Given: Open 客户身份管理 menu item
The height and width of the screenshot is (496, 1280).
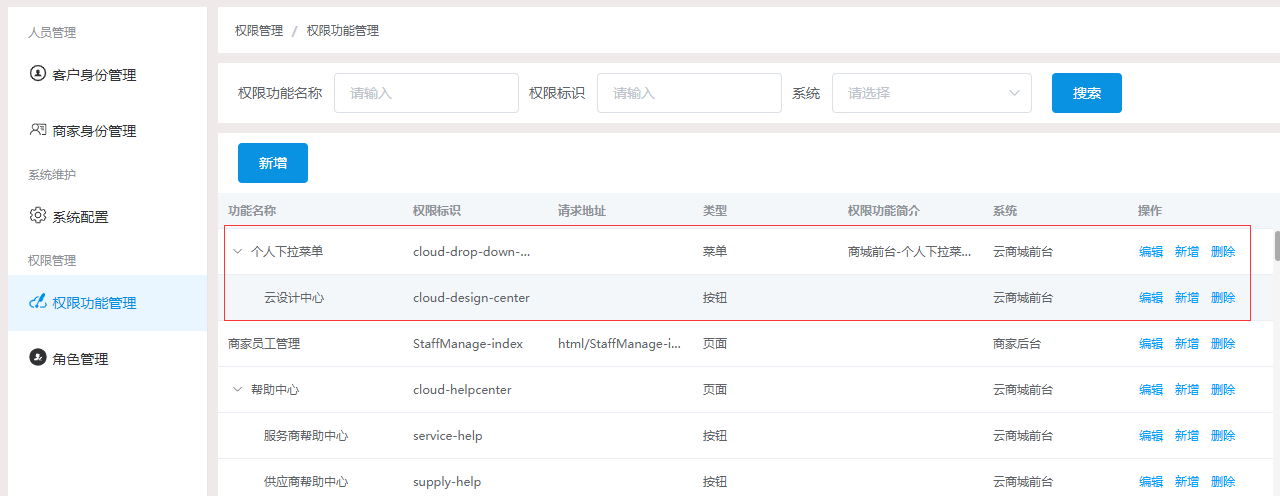Looking at the screenshot, I should [x=107, y=74].
